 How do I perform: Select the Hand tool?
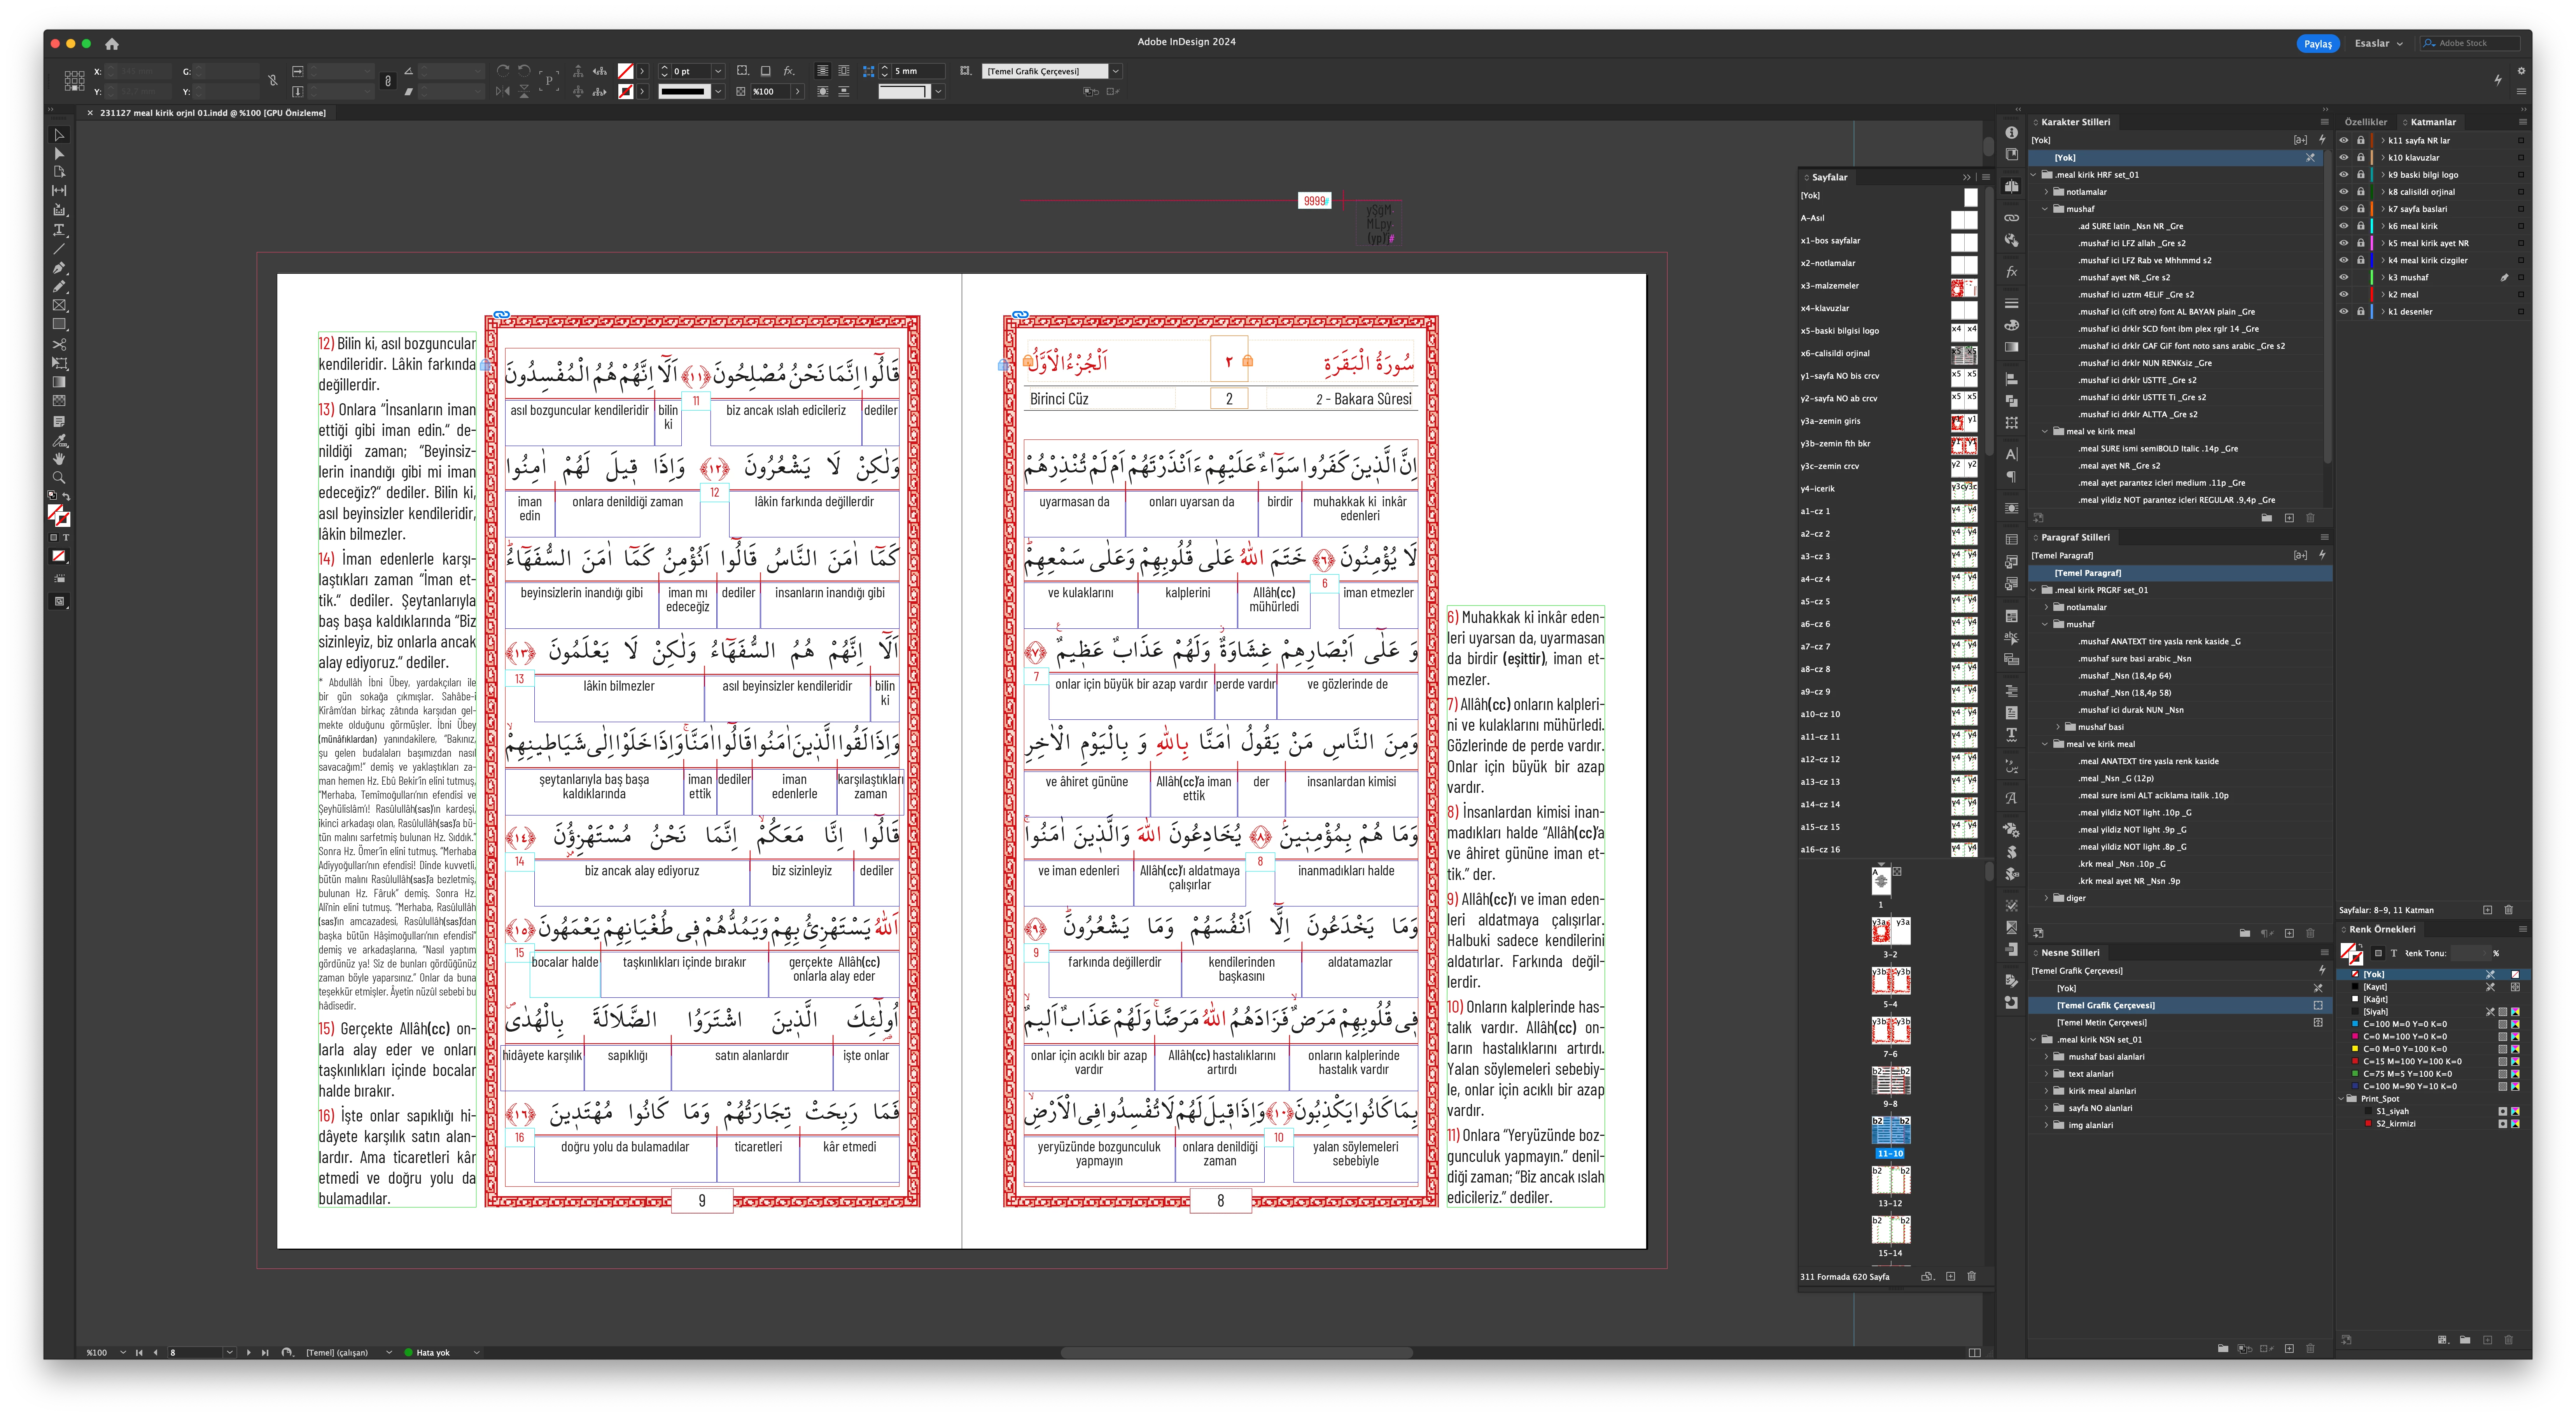click(59, 459)
